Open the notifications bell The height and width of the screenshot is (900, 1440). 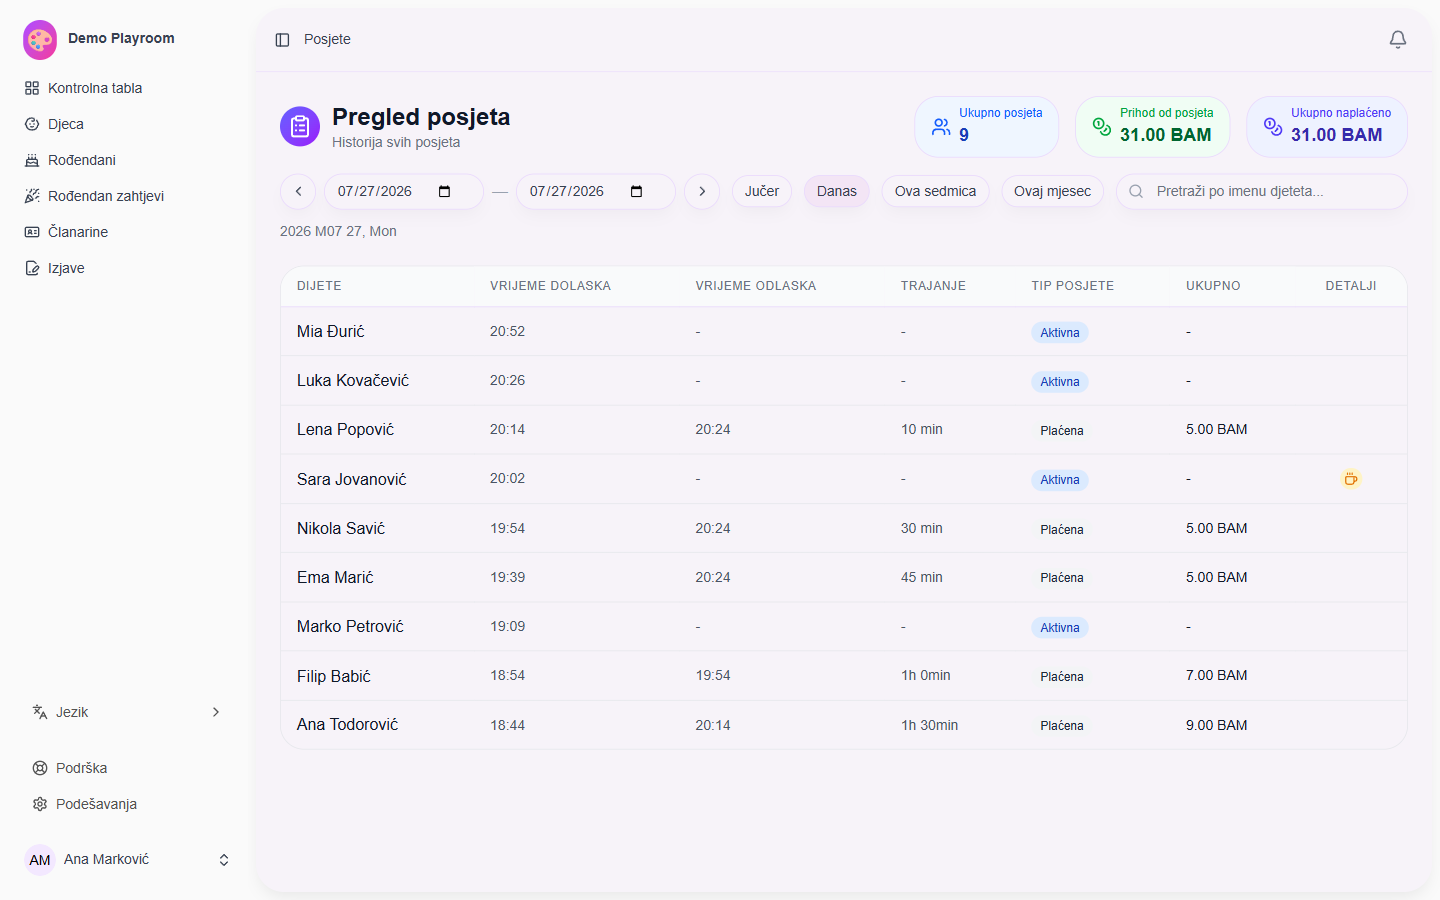pyautogui.click(x=1398, y=39)
